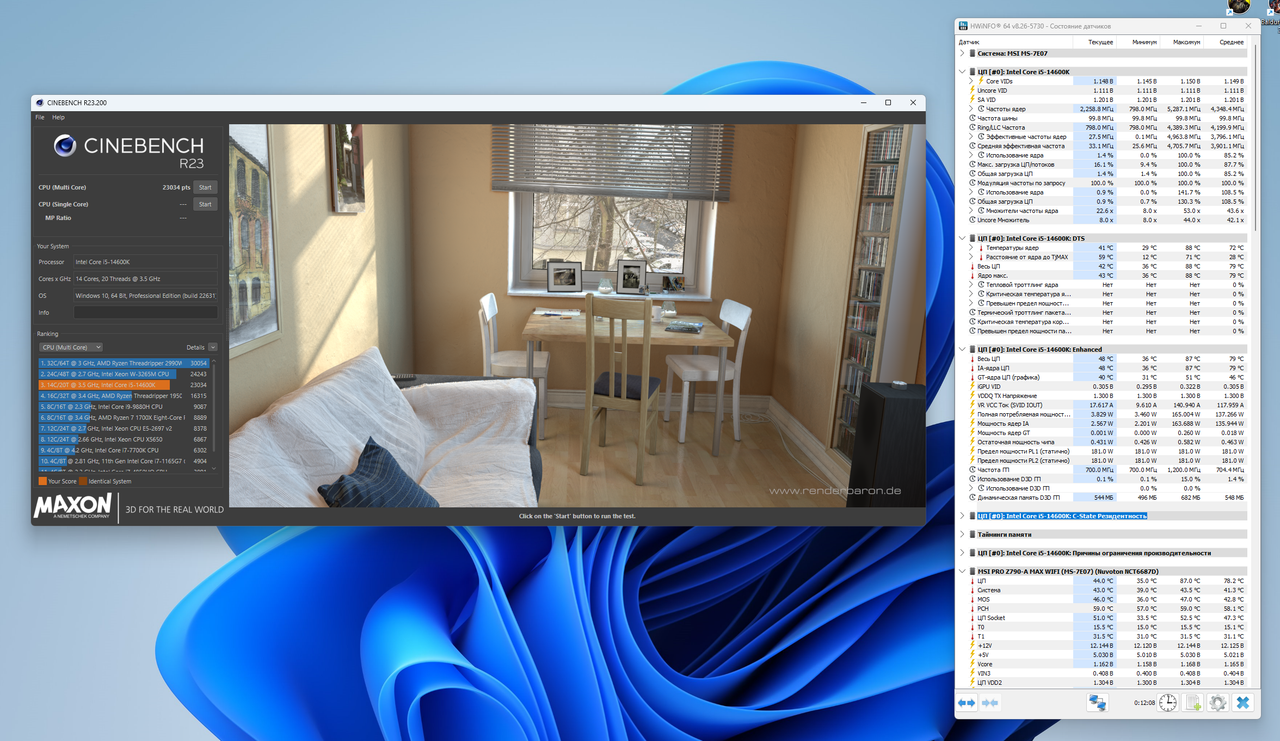This screenshot has width=1280, height=741.
Task: Click the network remote monitoring icon
Action: (x=1097, y=703)
